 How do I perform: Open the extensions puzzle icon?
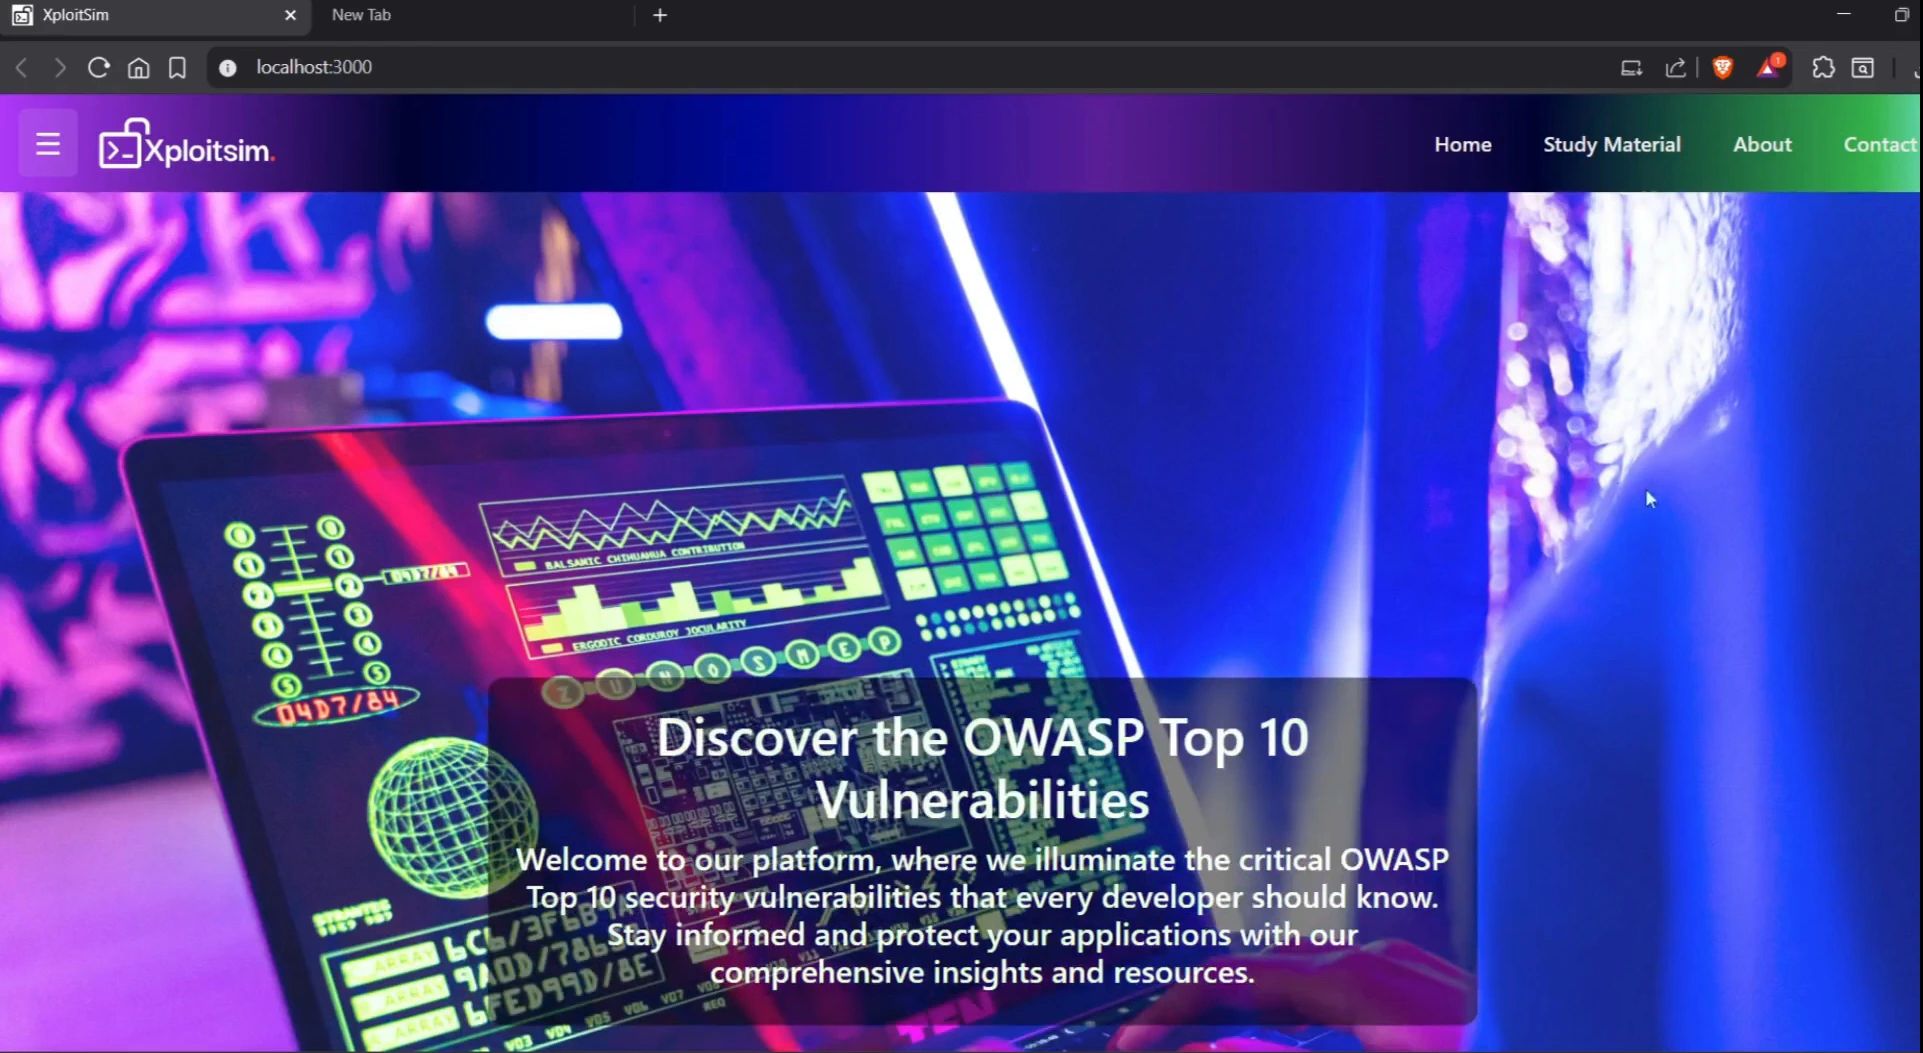coord(1823,67)
